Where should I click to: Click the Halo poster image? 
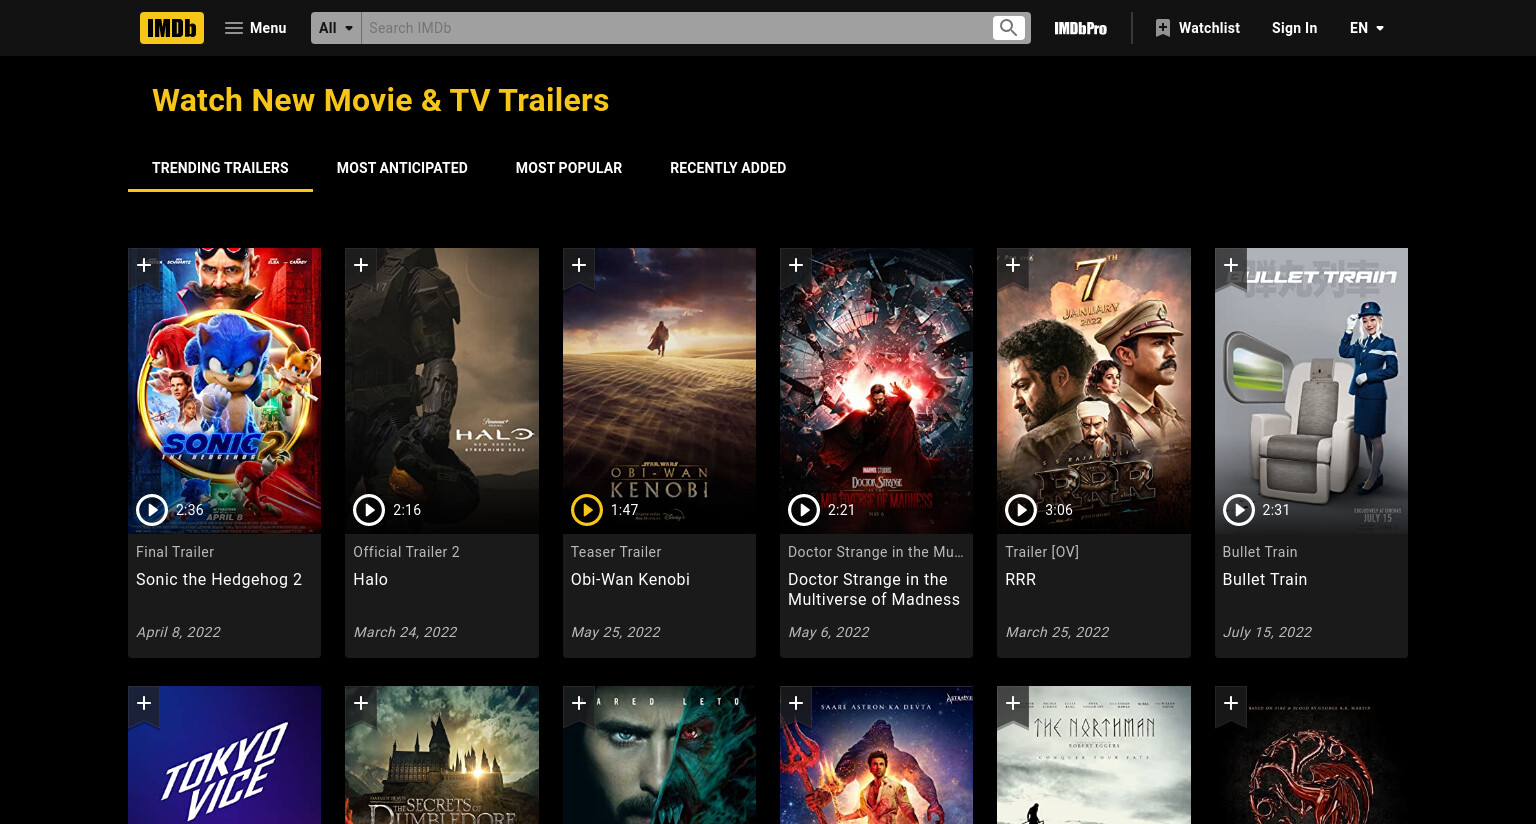(x=442, y=390)
